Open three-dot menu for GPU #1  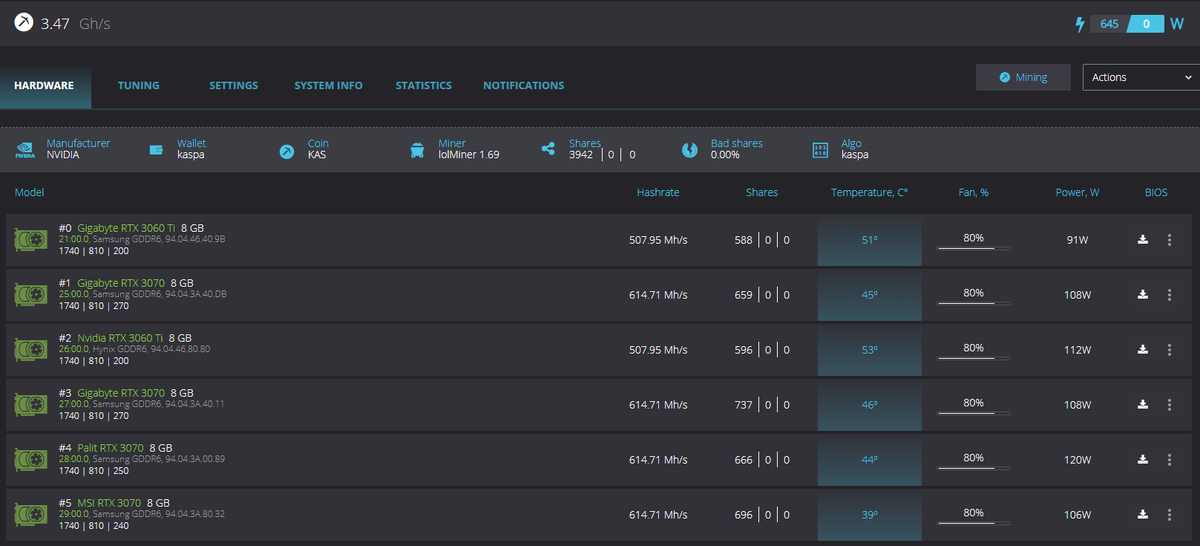coord(1169,295)
